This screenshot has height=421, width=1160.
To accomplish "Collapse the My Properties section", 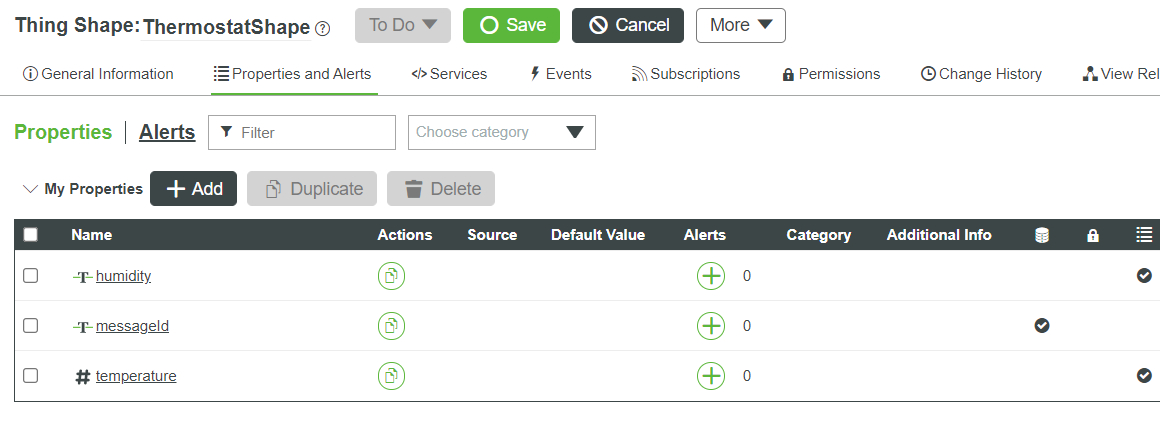I will (x=30, y=189).
